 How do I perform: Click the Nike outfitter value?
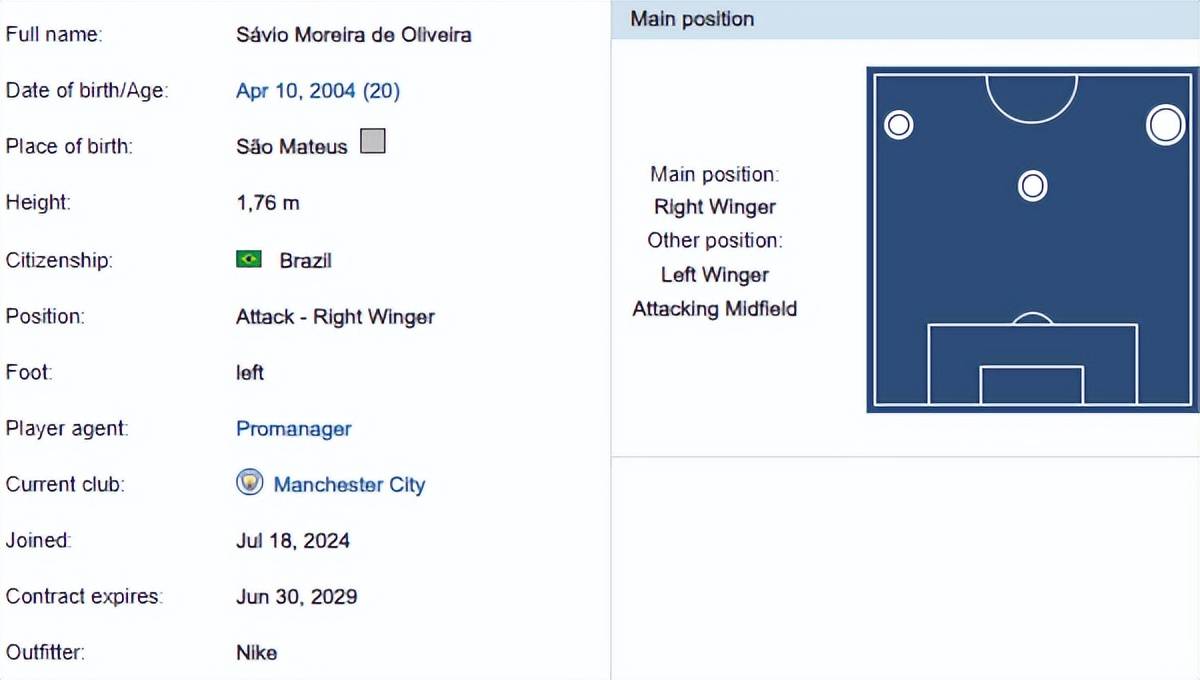[x=257, y=653]
